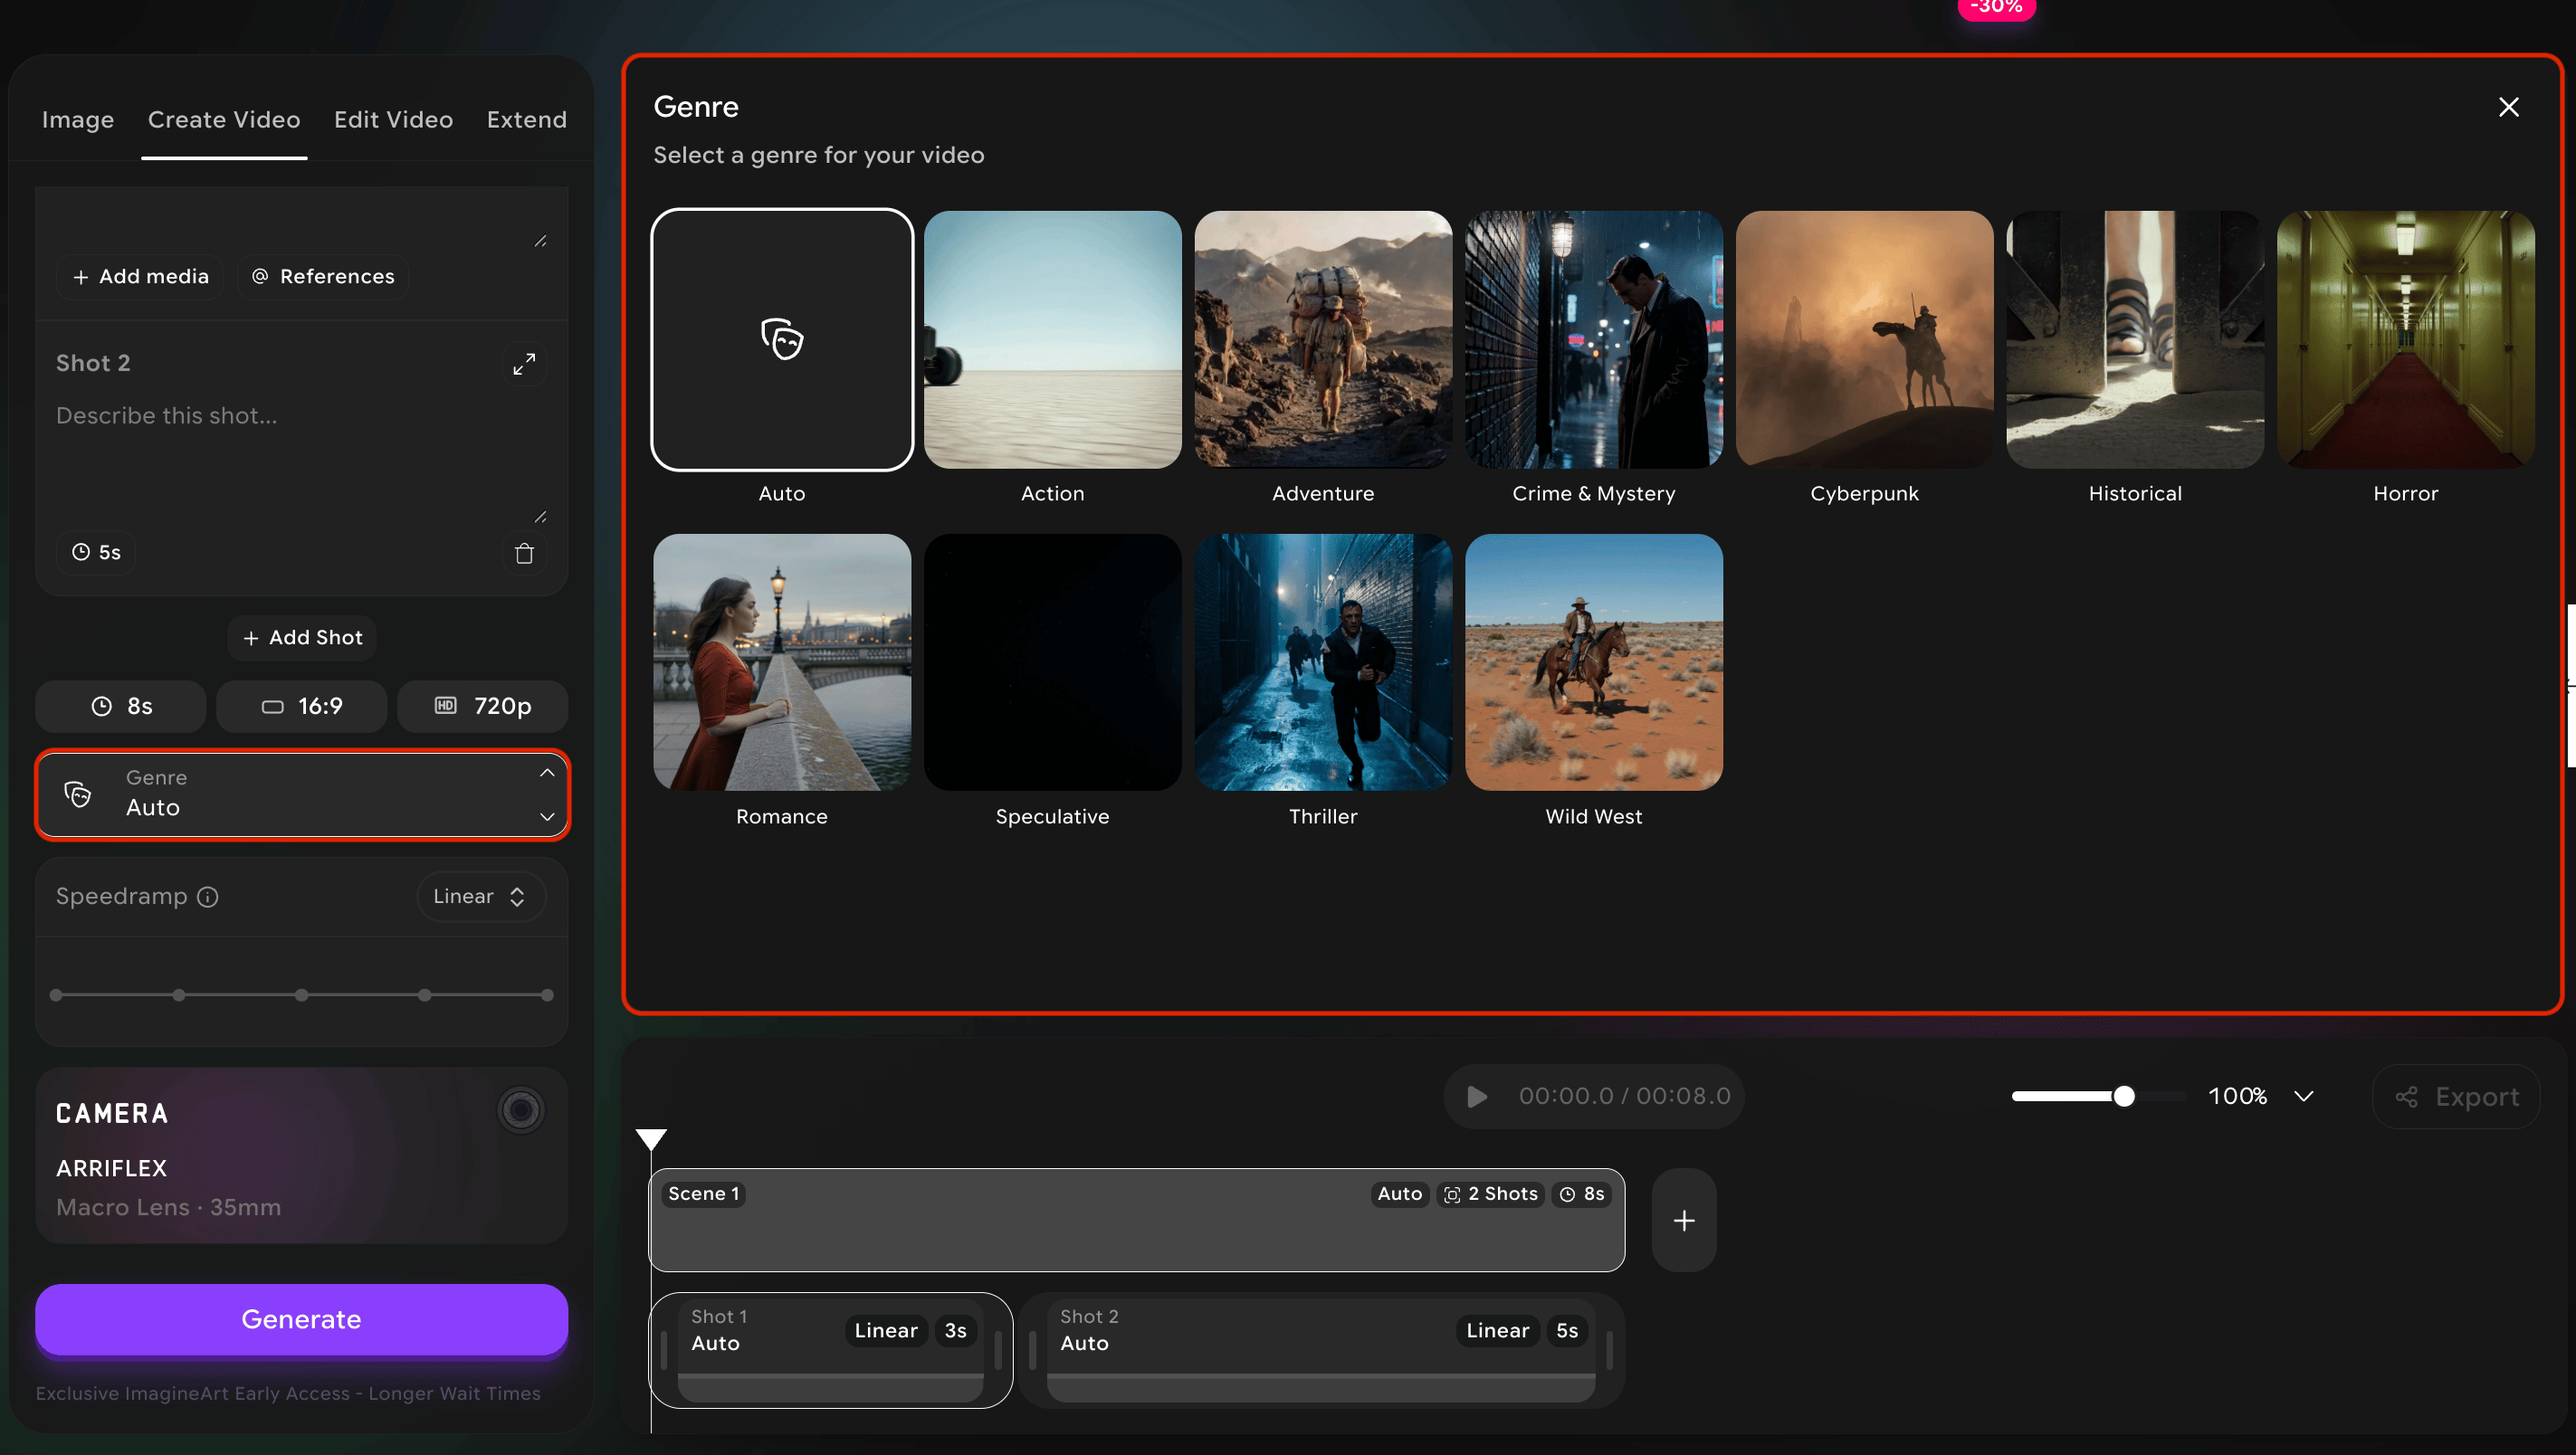The height and width of the screenshot is (1455, 2576).
Task: Click the Scene 1 Auto genre badge
Action: pos(1400,1195)
